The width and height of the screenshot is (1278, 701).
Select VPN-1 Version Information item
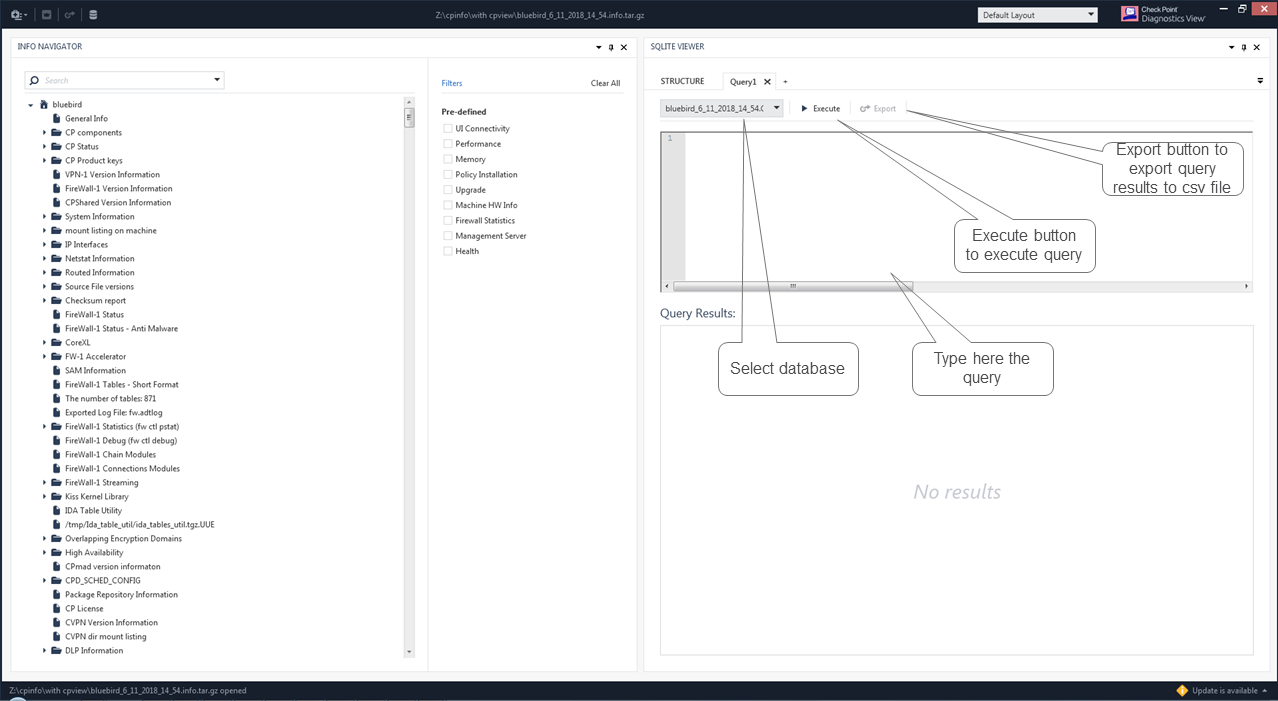(112, 174)
